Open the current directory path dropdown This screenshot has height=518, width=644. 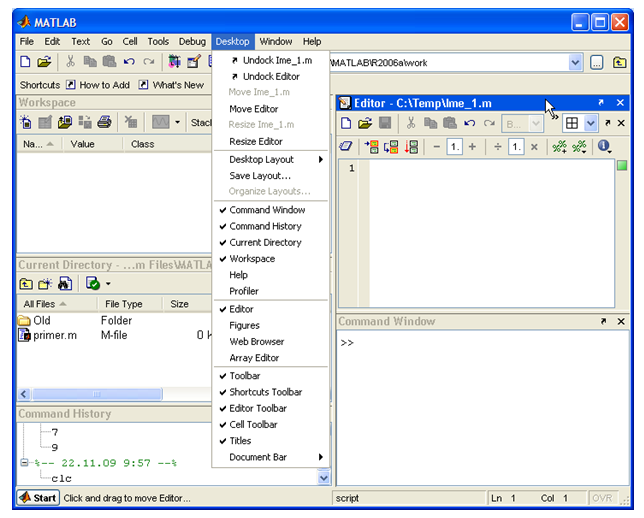coord(575,63)
